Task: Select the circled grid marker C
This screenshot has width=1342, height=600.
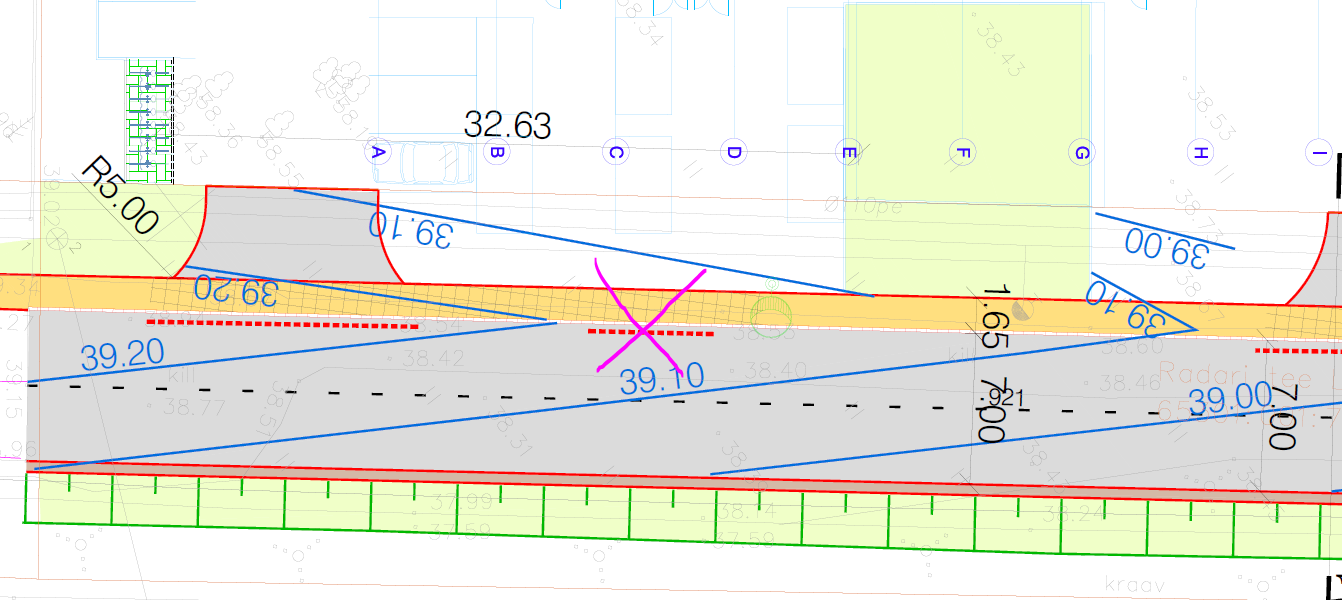Action: [x=615, y=153]
